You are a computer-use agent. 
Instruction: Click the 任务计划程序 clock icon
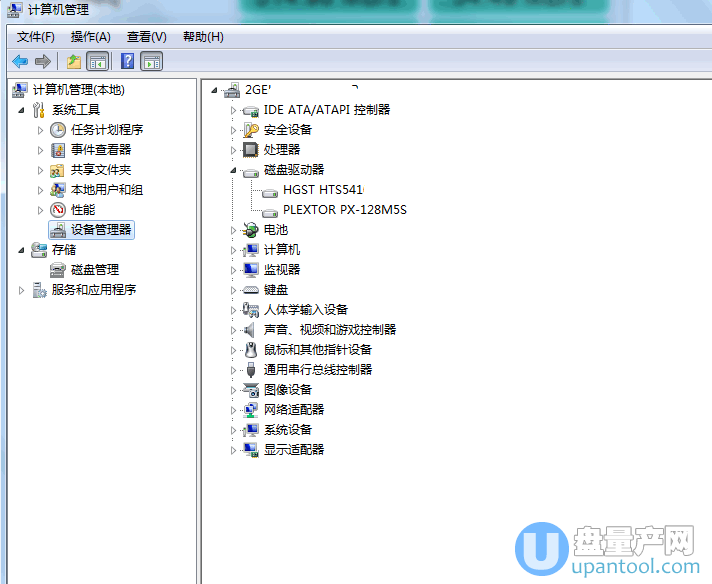[59, 130]
